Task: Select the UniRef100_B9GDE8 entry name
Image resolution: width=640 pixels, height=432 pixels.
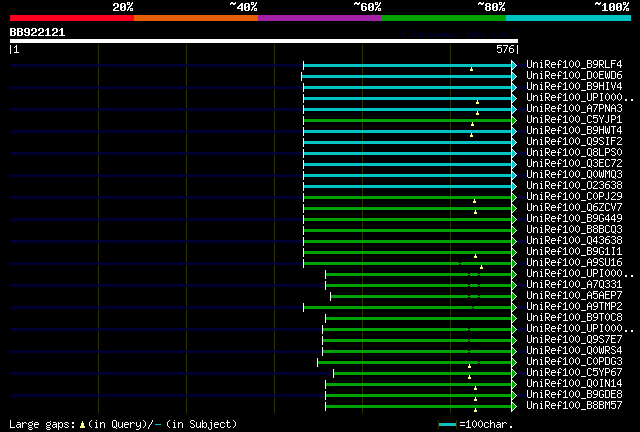Action: point(574,395)
